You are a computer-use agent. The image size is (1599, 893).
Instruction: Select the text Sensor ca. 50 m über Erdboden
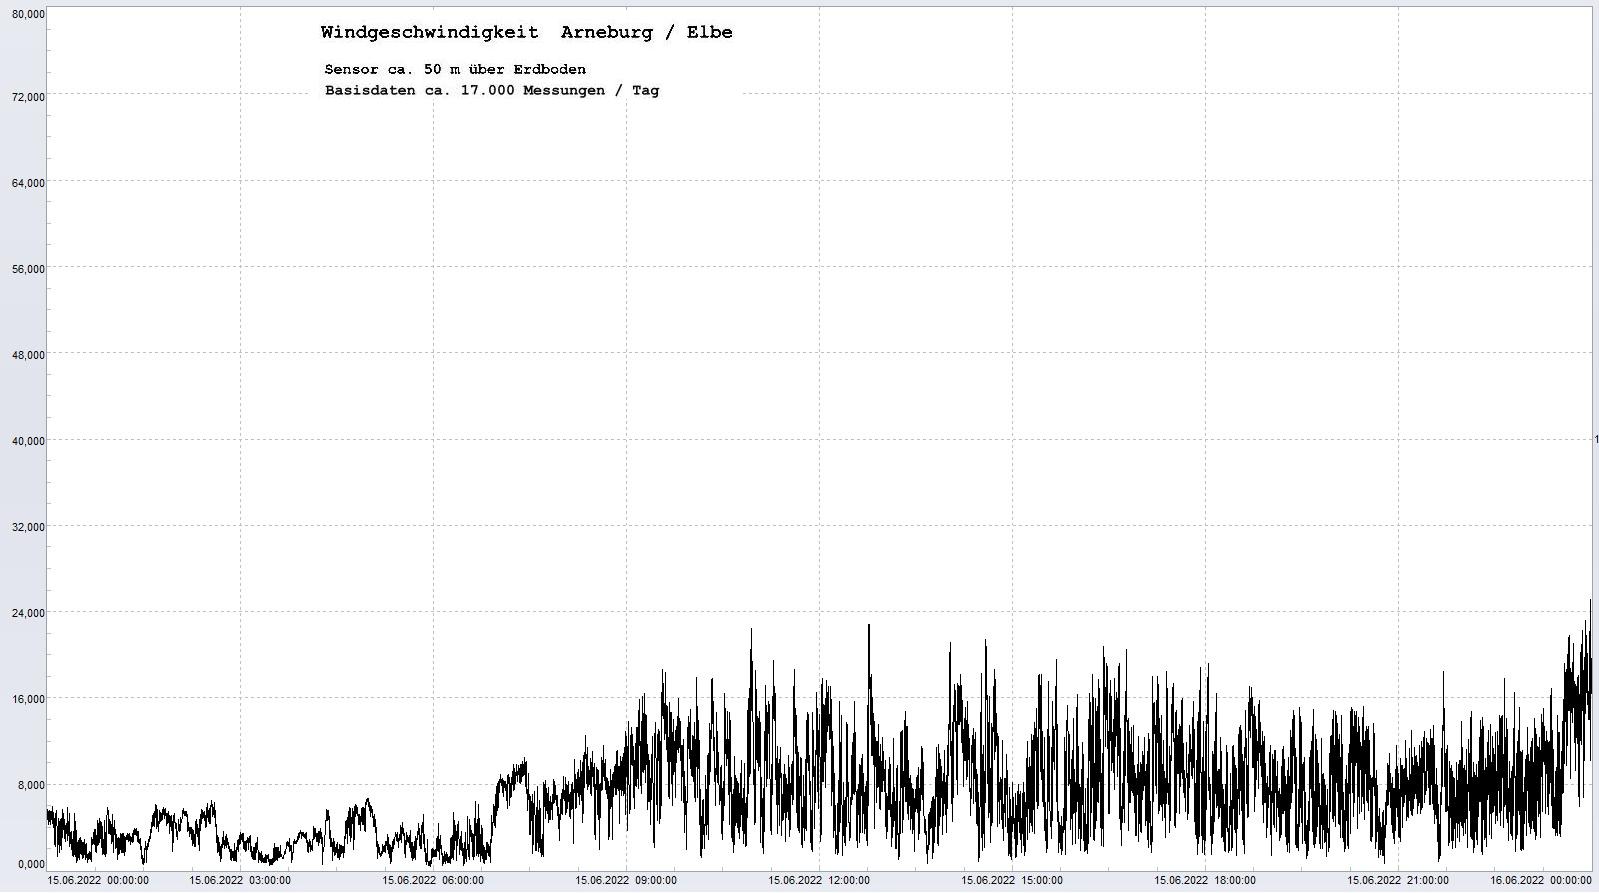(455, 69)
